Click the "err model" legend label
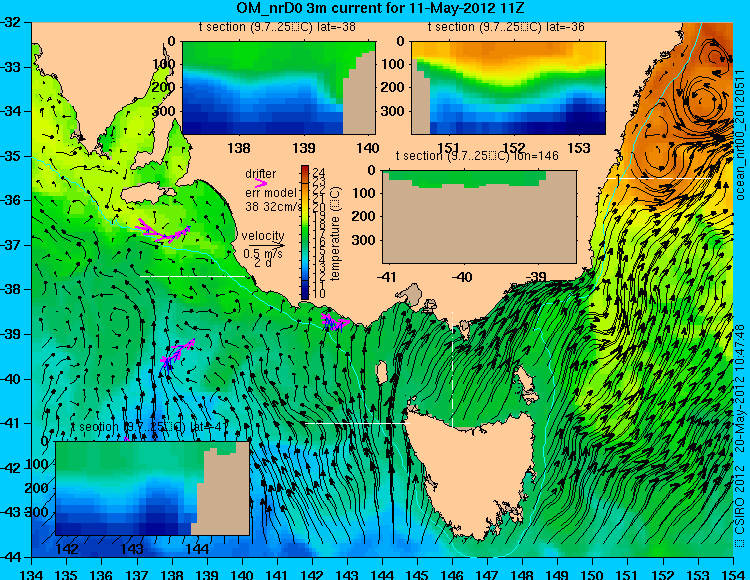The image size is (750, 580). [271, 193]
